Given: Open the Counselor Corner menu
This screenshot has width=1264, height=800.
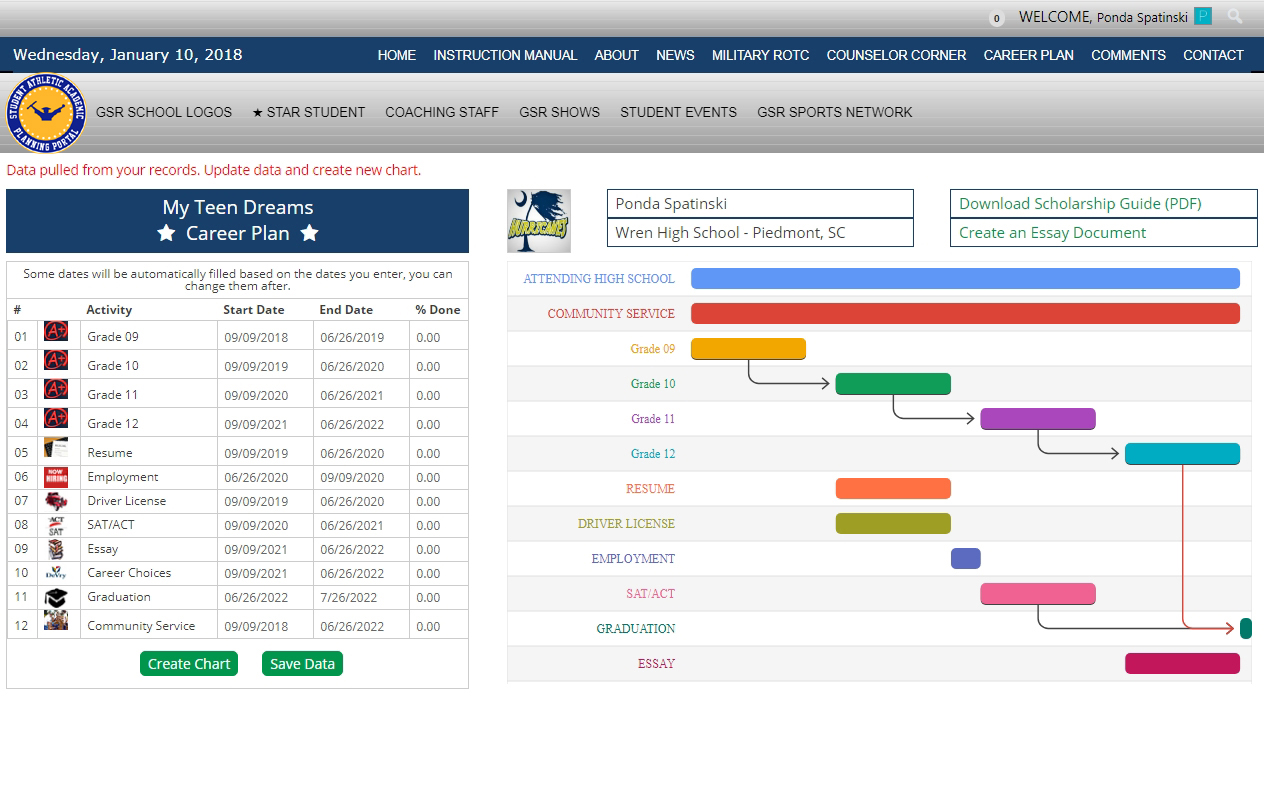Looking at the screenshot, I should pyautogui.click(x=896, y=55).
